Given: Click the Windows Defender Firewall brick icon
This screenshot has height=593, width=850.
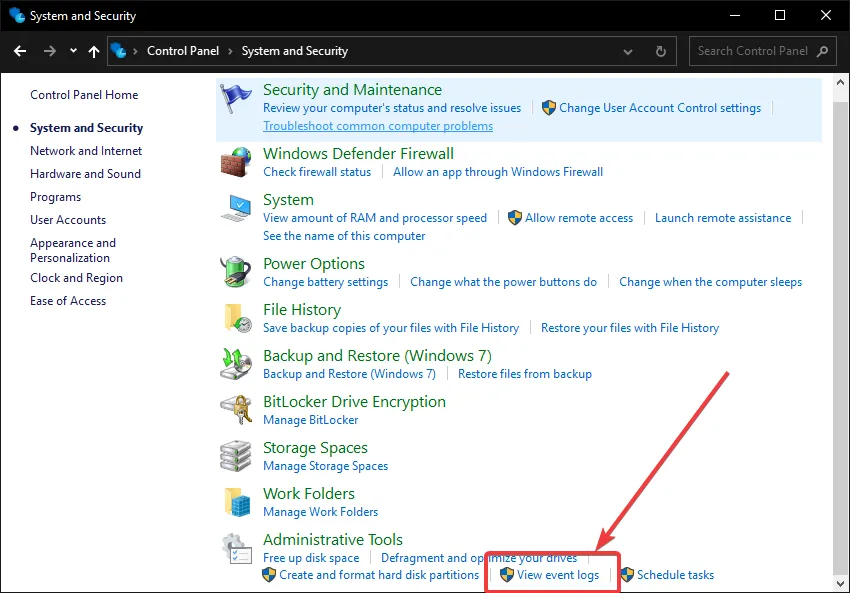Looking at the screenshot, I should point(236,163).
